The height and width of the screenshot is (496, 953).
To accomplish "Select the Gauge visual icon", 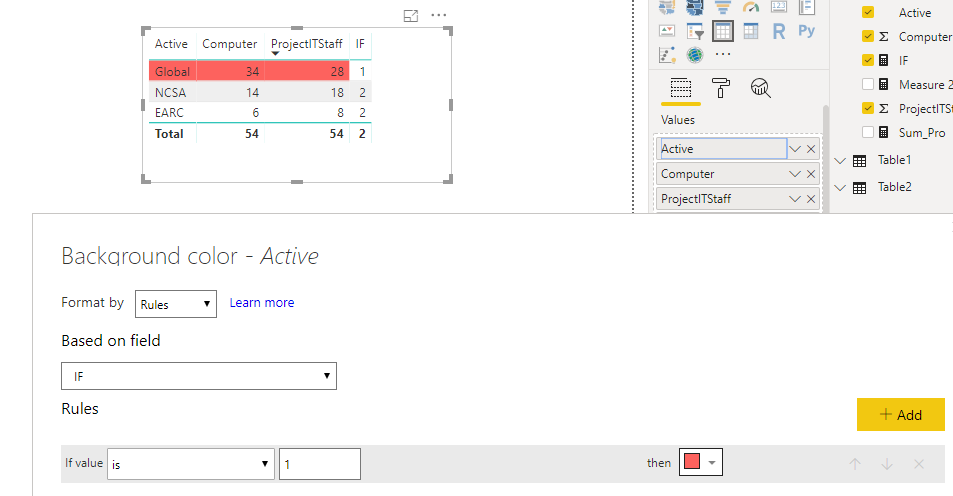I will click(x=751, y=7).
